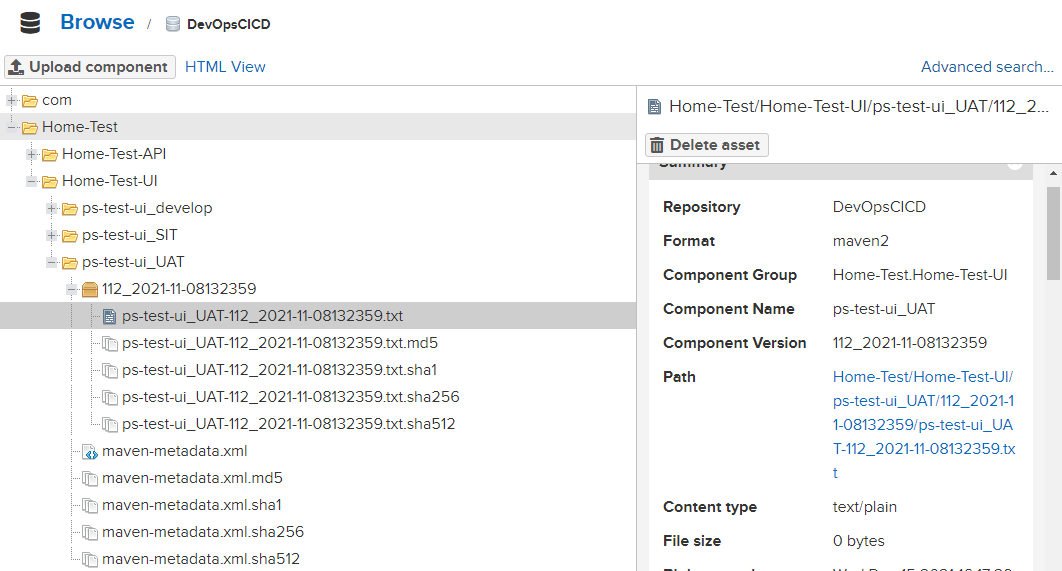Click the ps-test-ui_develop folder icon
The height and width of the screenshot is (571, 1062).
tap(70, 209)
